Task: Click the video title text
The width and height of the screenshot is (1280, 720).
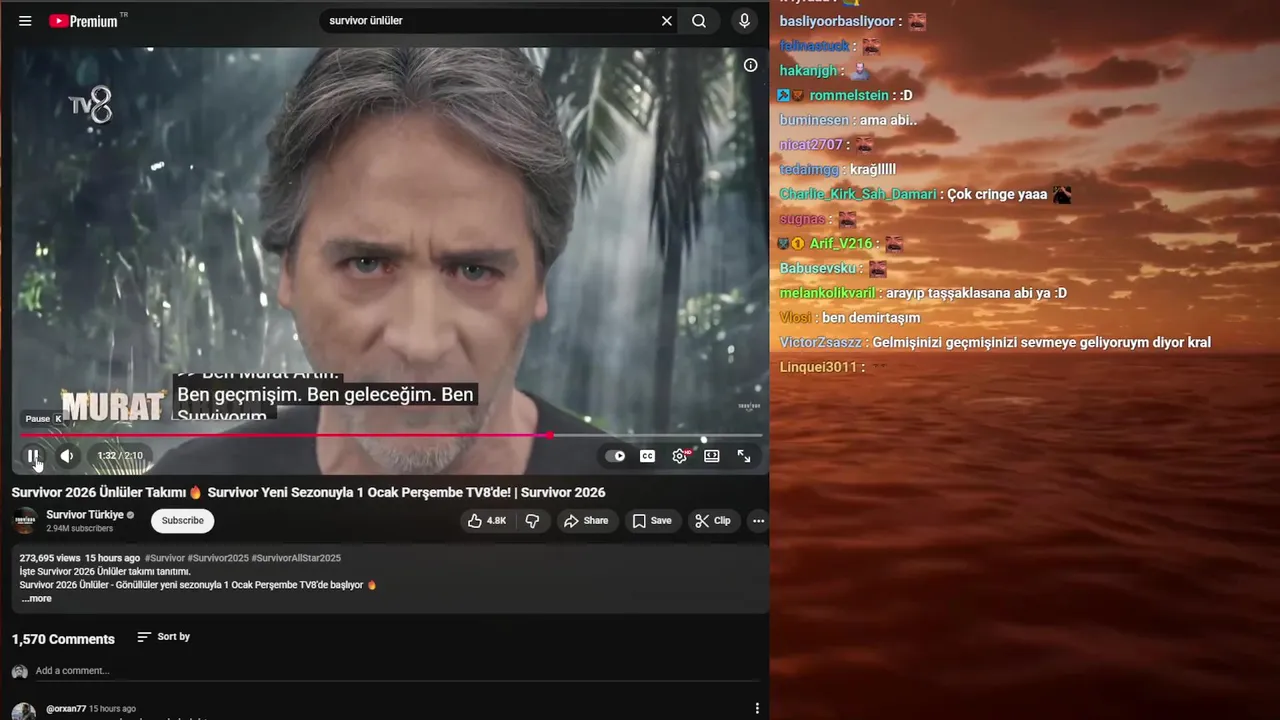Action: [x=308, y=492]
